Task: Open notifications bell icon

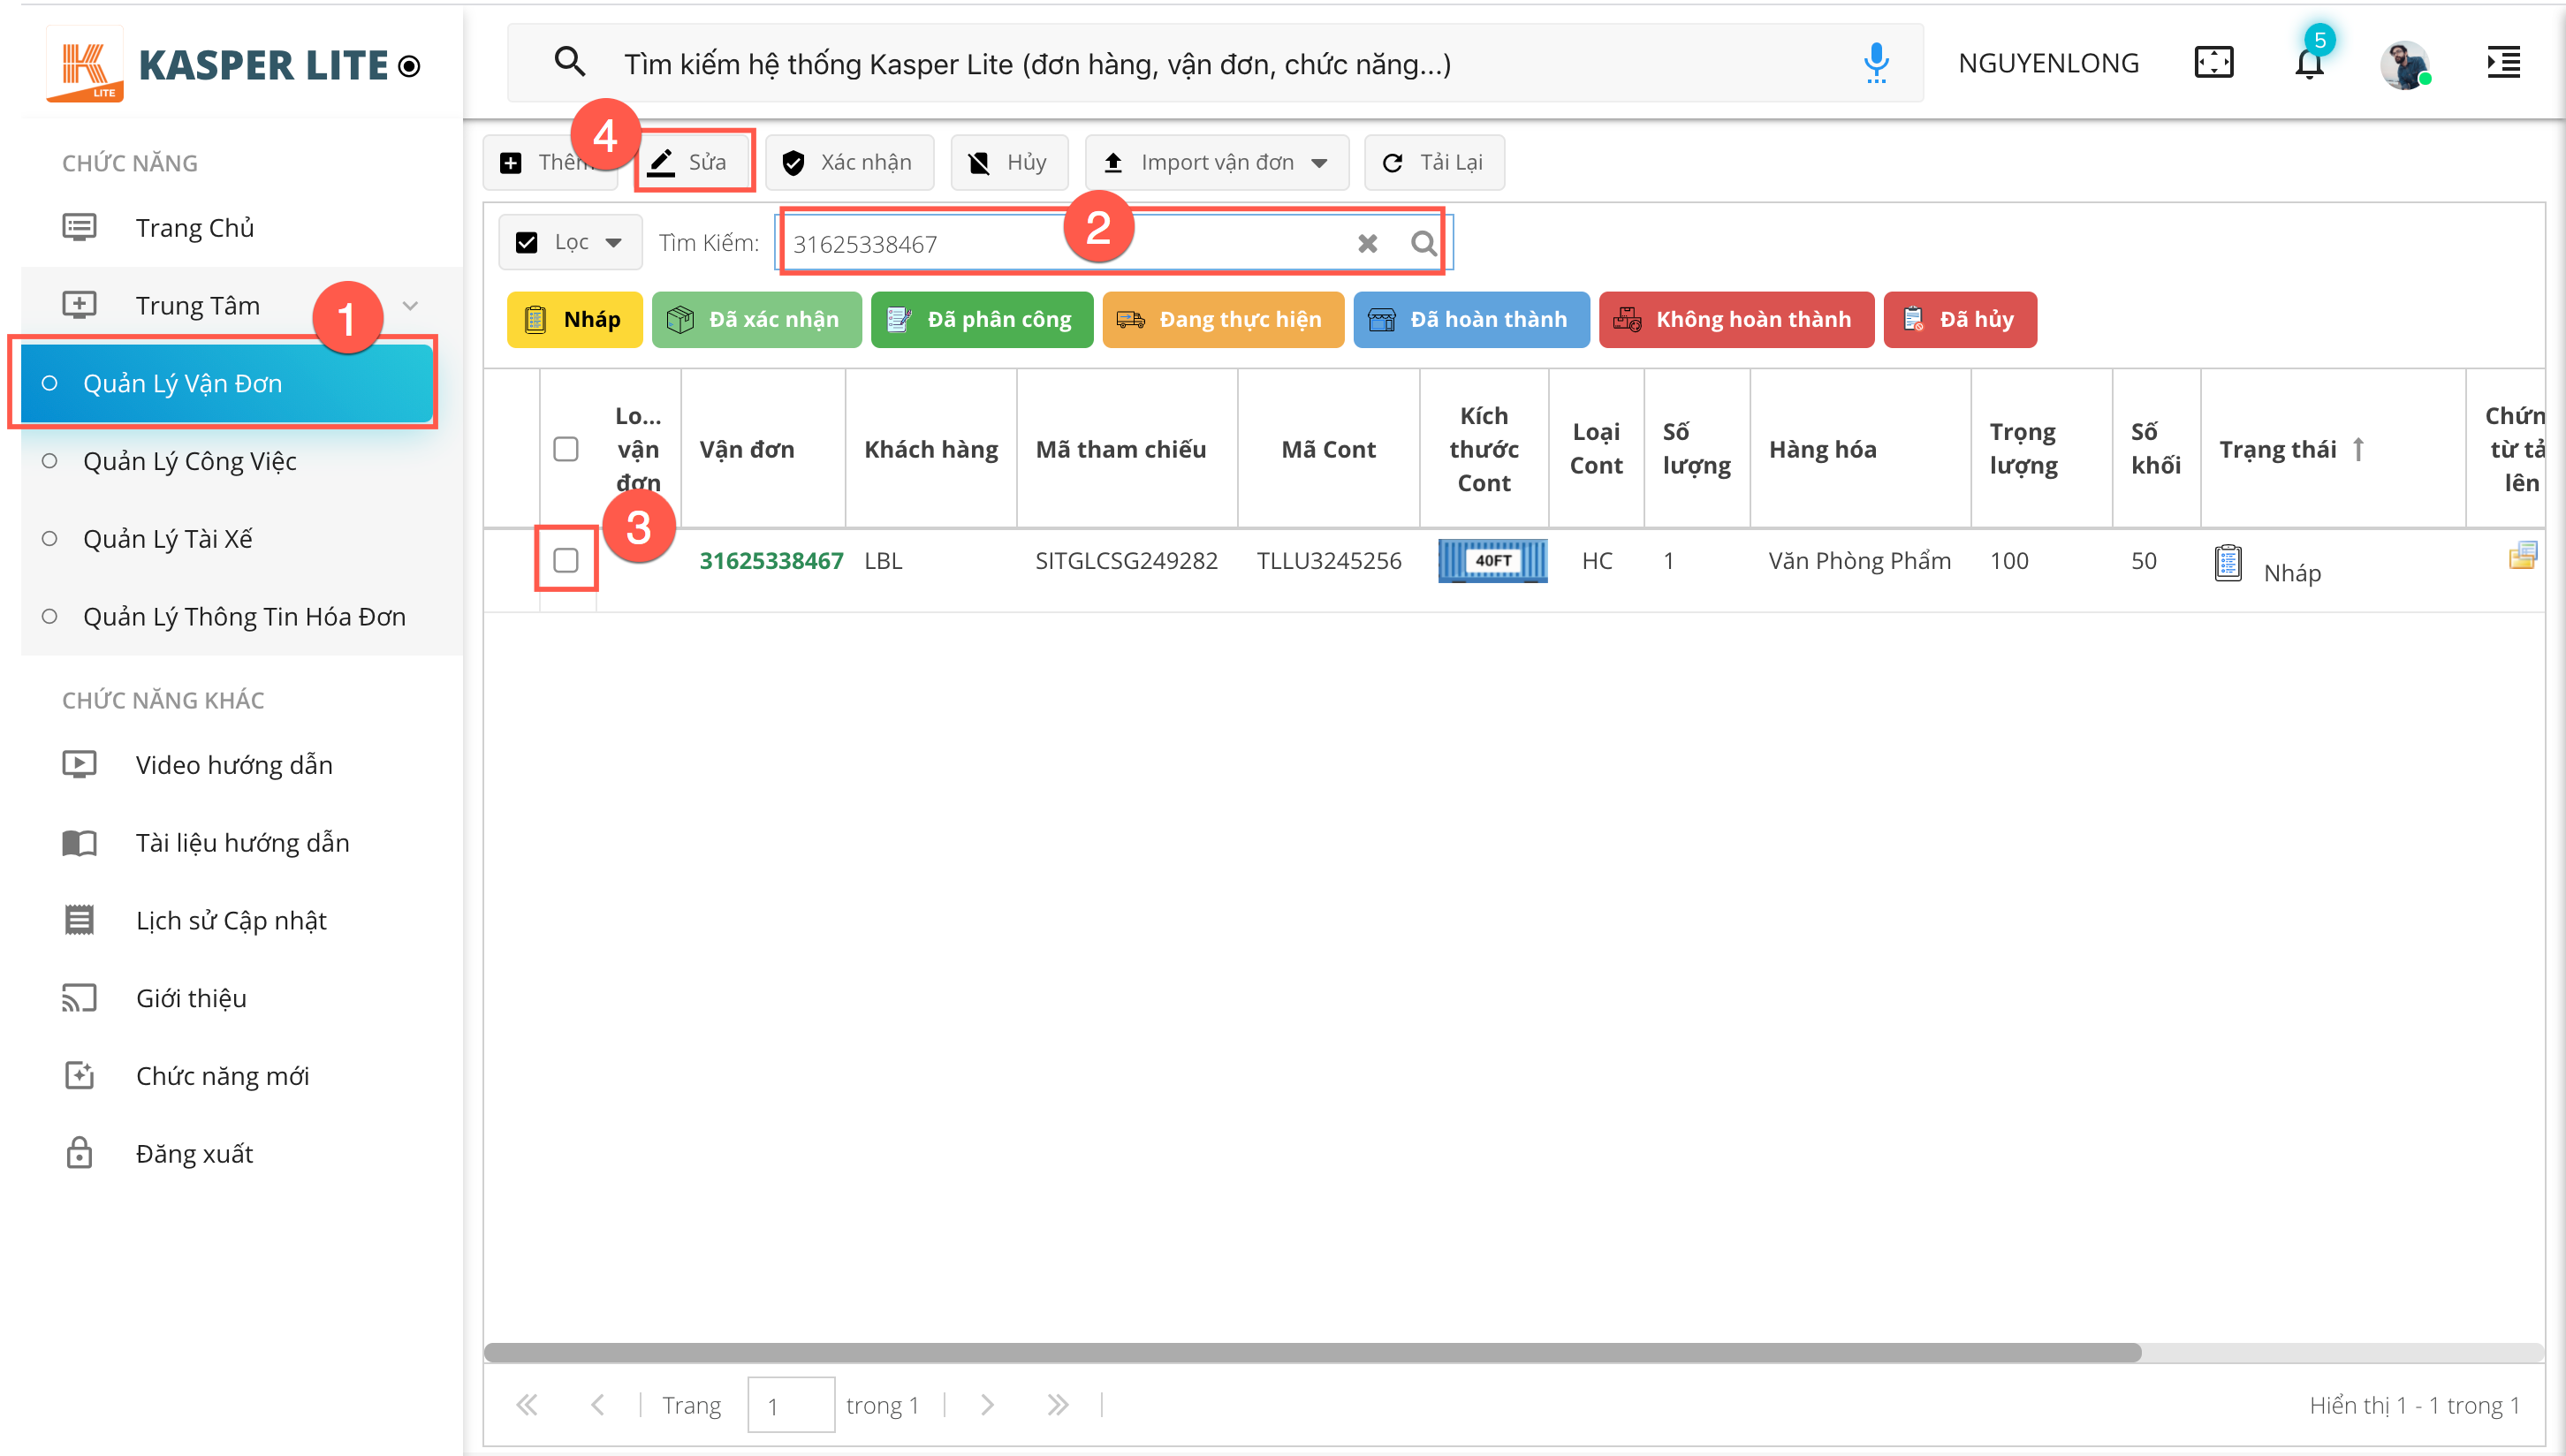Action: (x=2309, y=63)
